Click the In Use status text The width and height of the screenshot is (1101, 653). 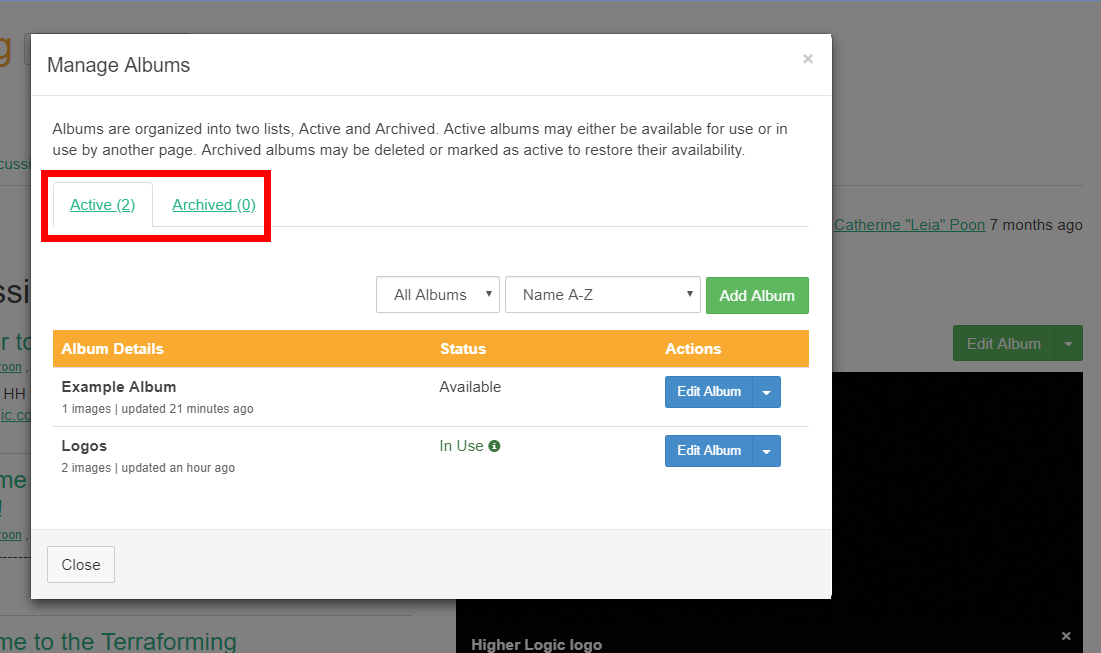point(461,446)
